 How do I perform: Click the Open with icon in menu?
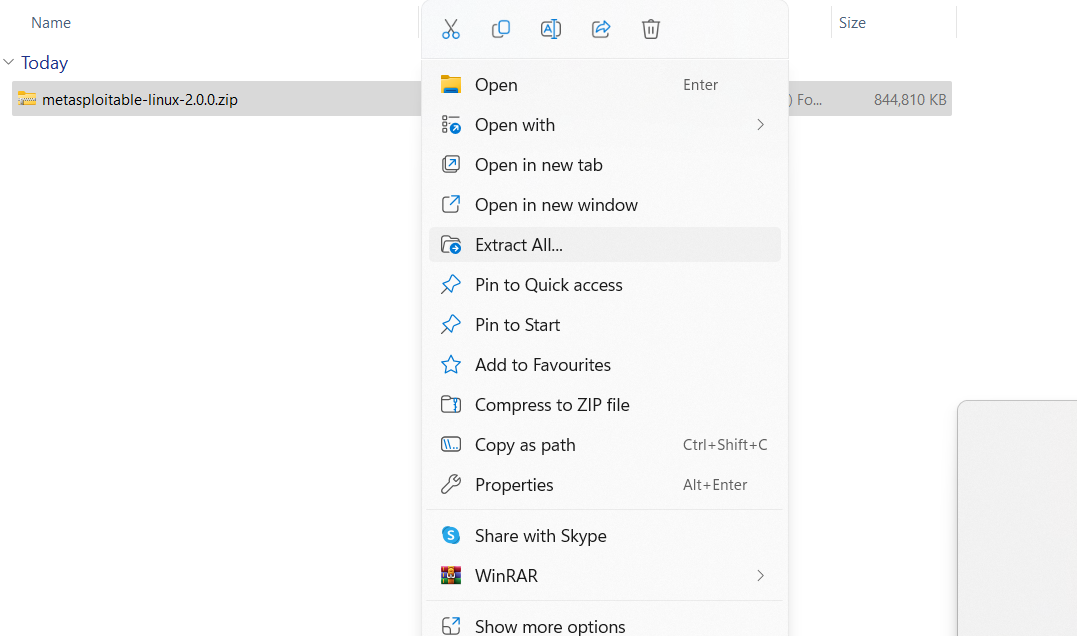point(451,125)
